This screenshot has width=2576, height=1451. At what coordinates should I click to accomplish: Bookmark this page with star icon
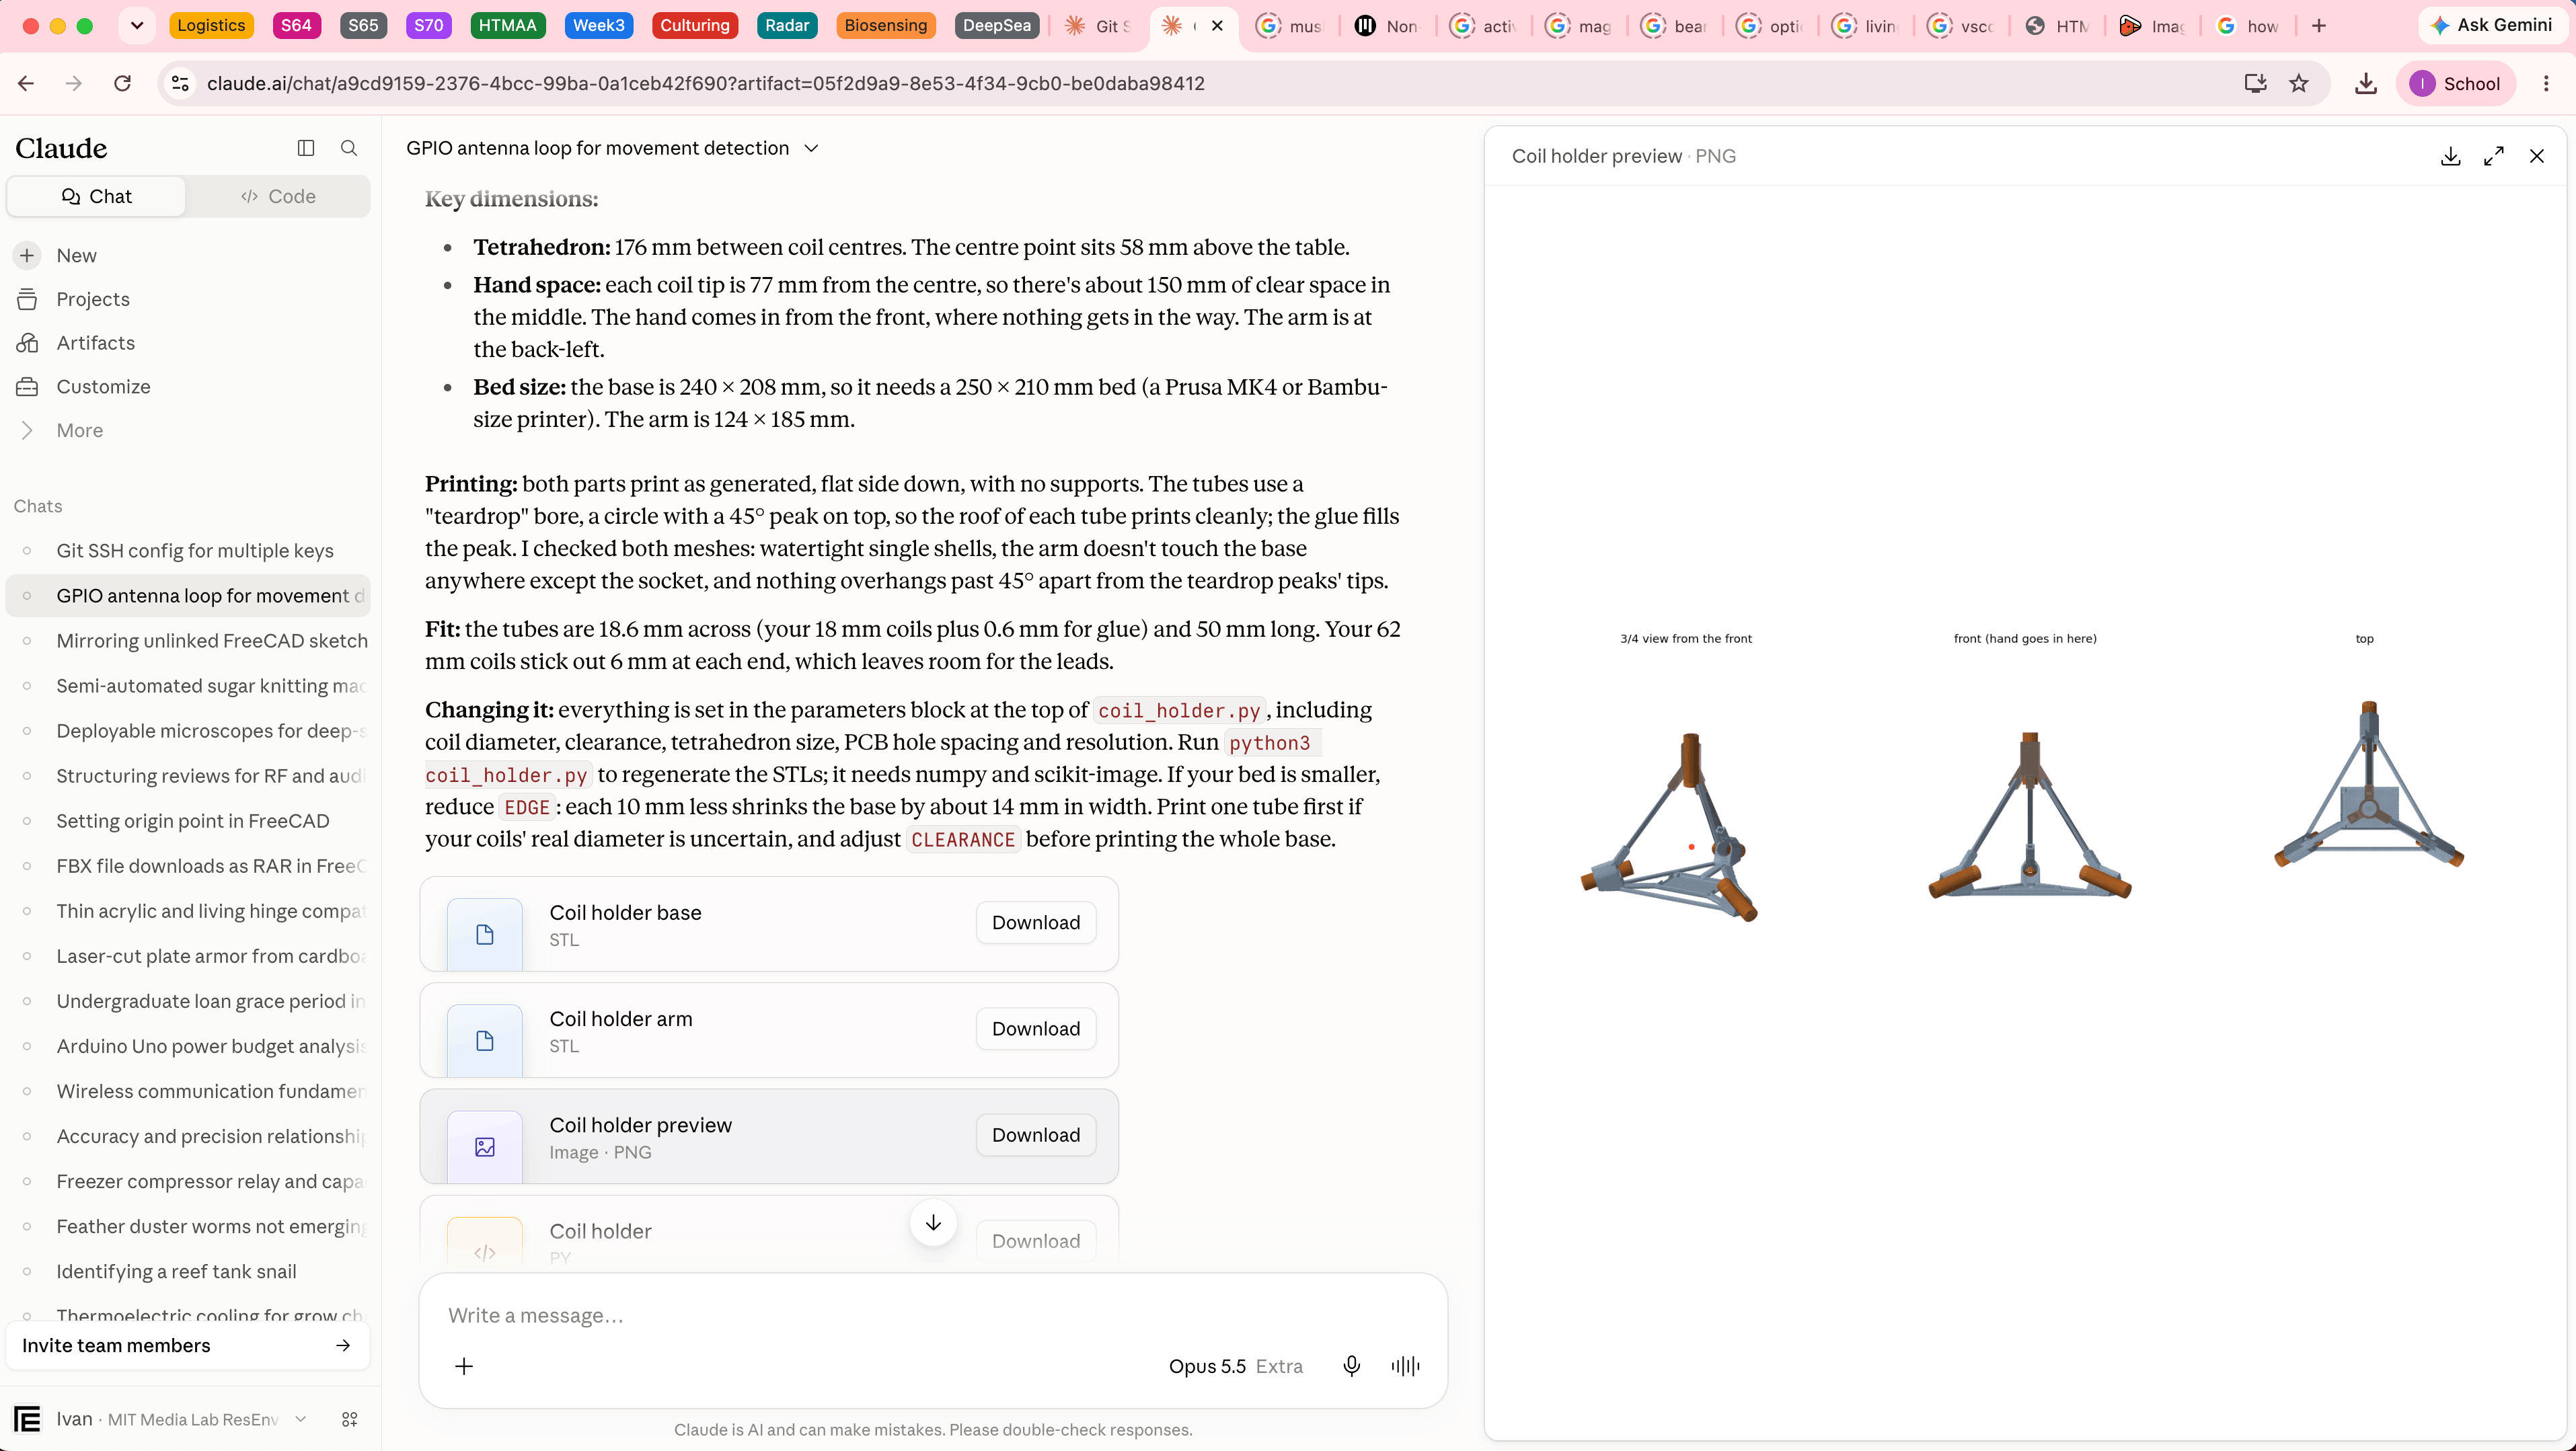(x=2299, y=83)
